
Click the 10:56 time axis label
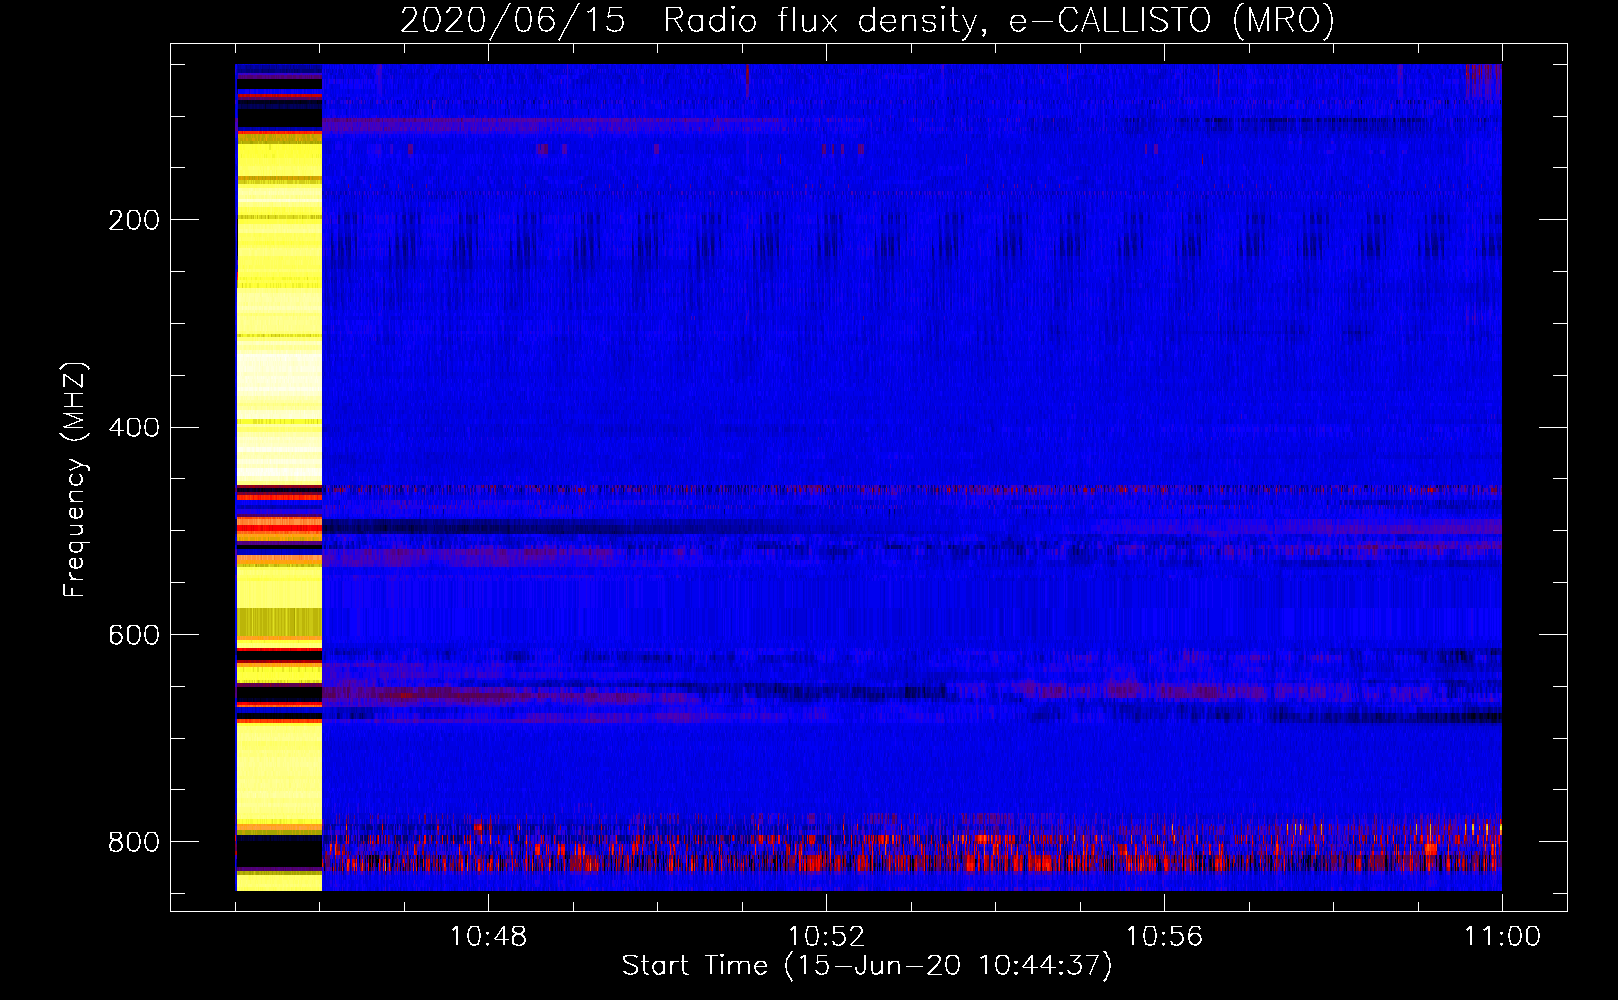[x=1164, y=937]
